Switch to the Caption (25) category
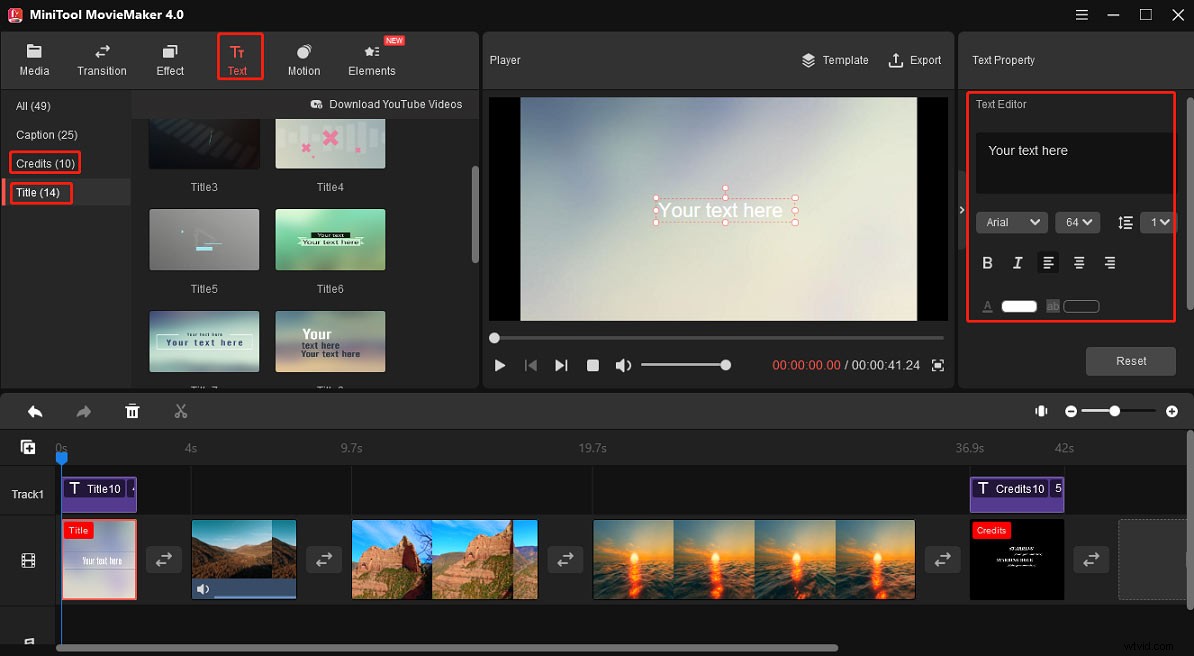1194x656 pixels. coord(44,134)
